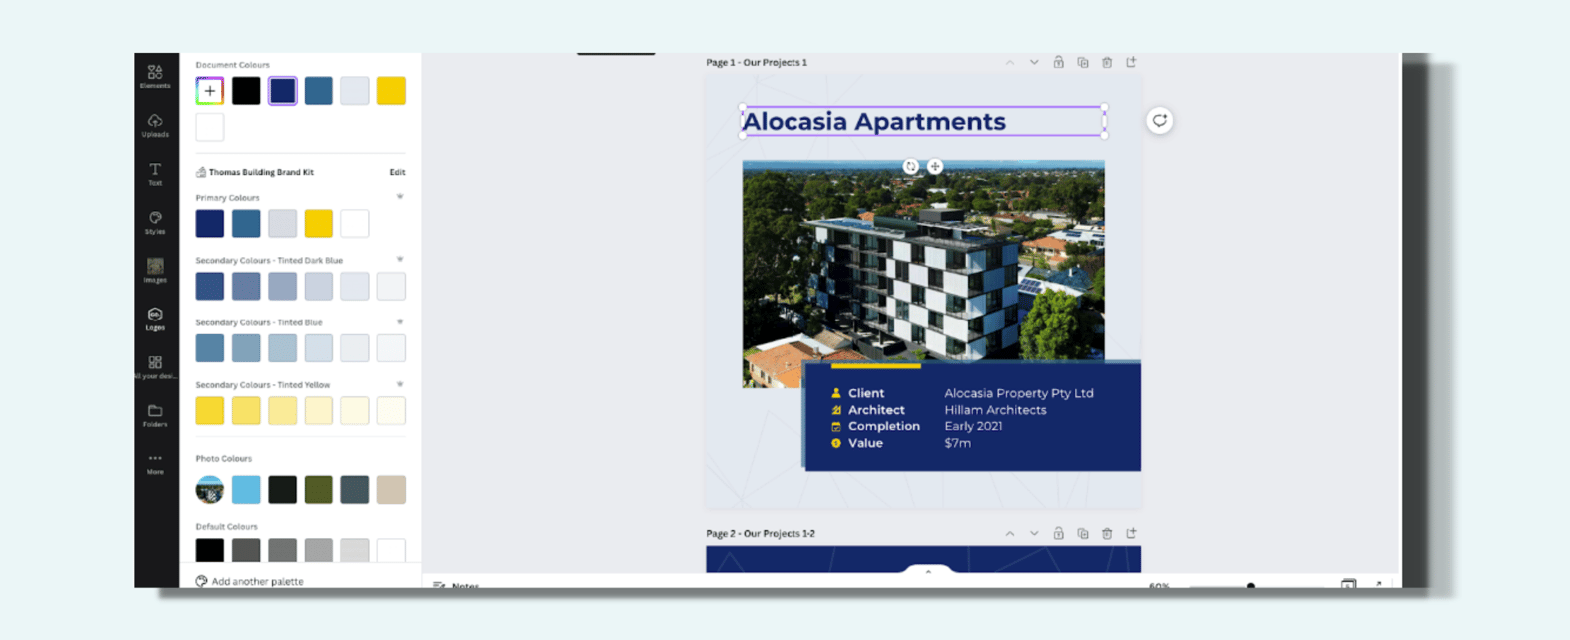
Task: Add a new document colour
Action: [x=210, y=91]
